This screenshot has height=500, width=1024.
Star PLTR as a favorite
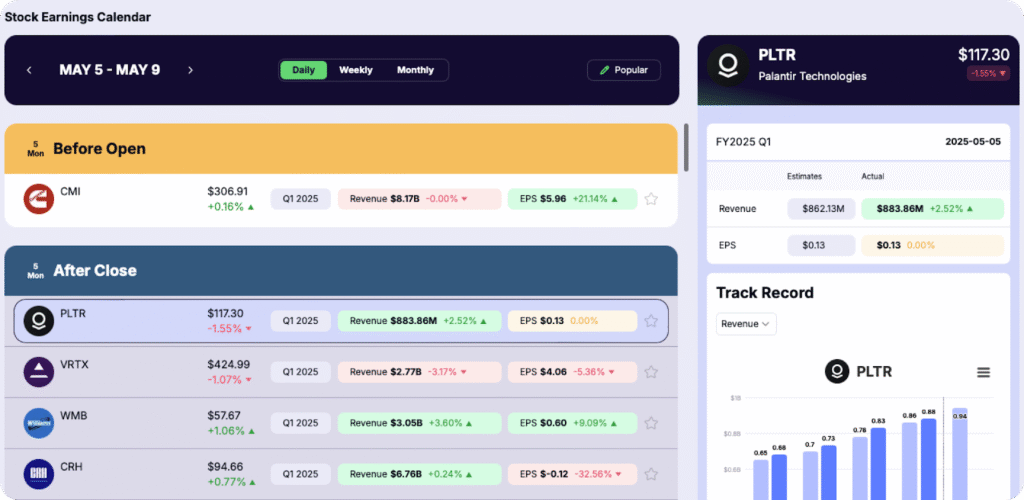tap(650, 321)
